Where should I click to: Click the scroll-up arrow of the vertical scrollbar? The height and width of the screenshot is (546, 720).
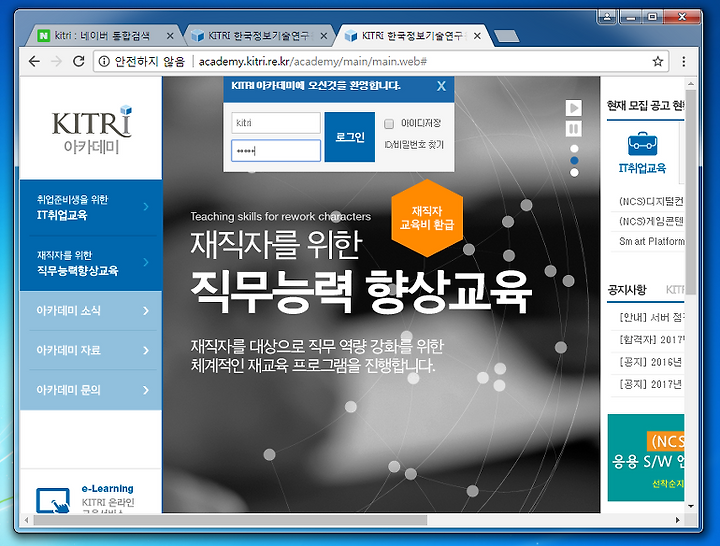691,84
